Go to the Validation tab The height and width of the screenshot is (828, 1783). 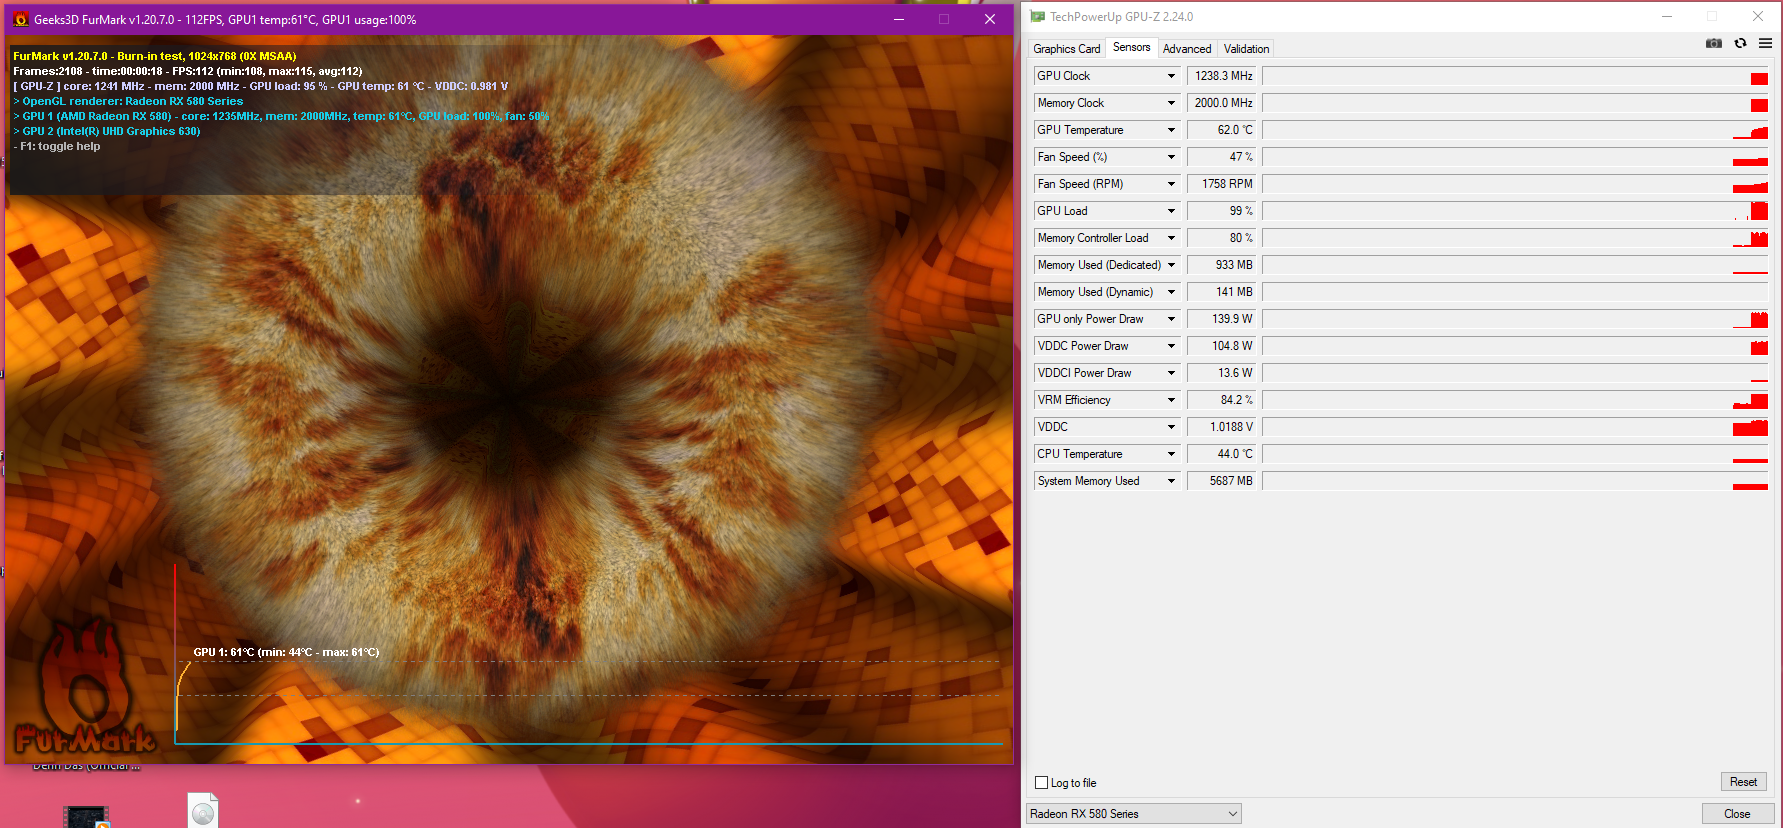[1246, 48]
